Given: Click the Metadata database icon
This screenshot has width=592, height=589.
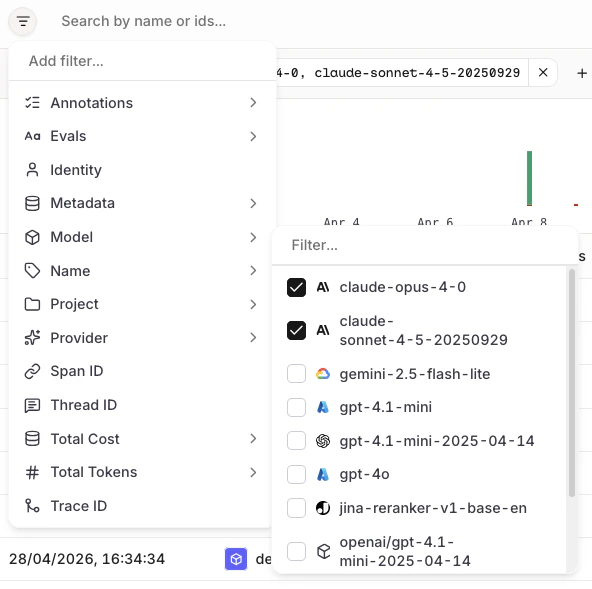Looking at the screenshot, I should (x=32, y=204).
